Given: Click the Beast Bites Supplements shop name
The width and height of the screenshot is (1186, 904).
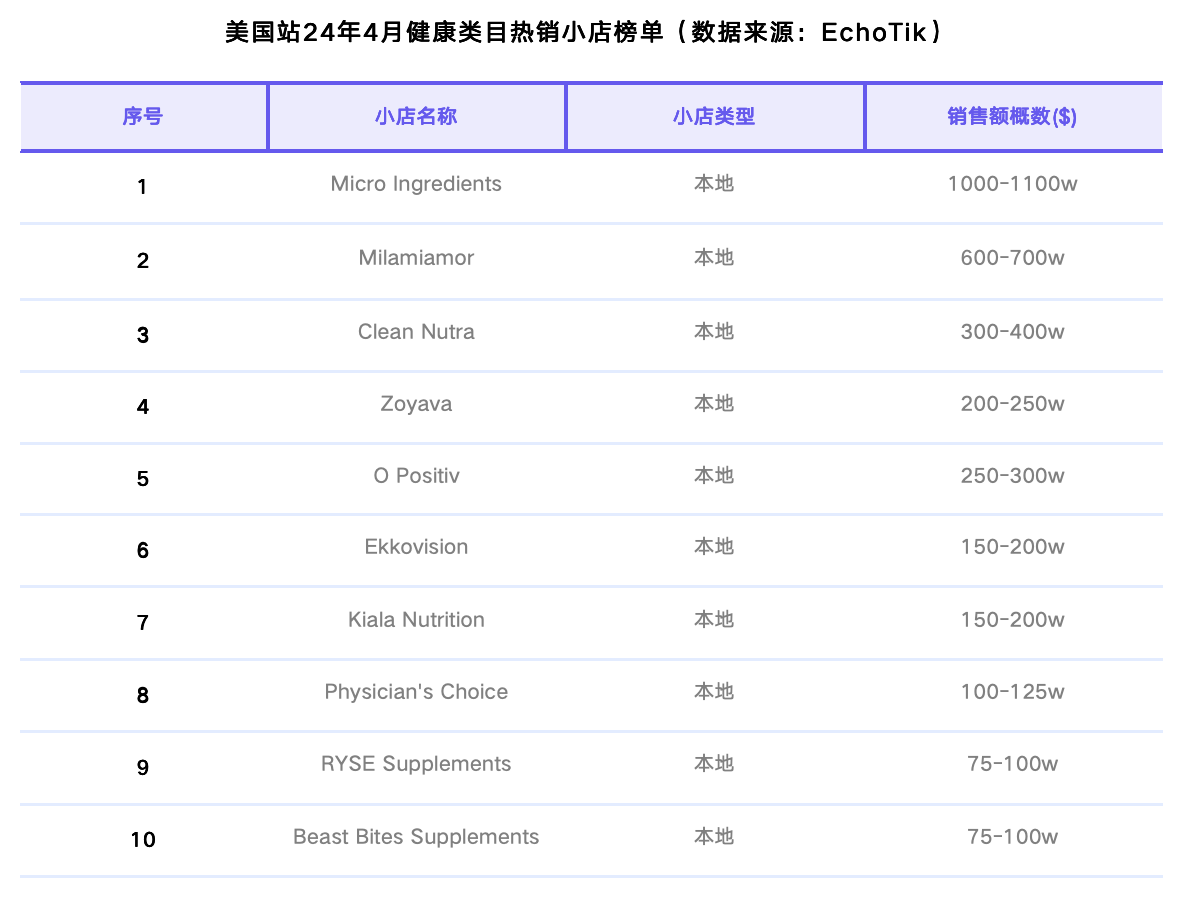Looking at the screenshot, I should point(416,837).
